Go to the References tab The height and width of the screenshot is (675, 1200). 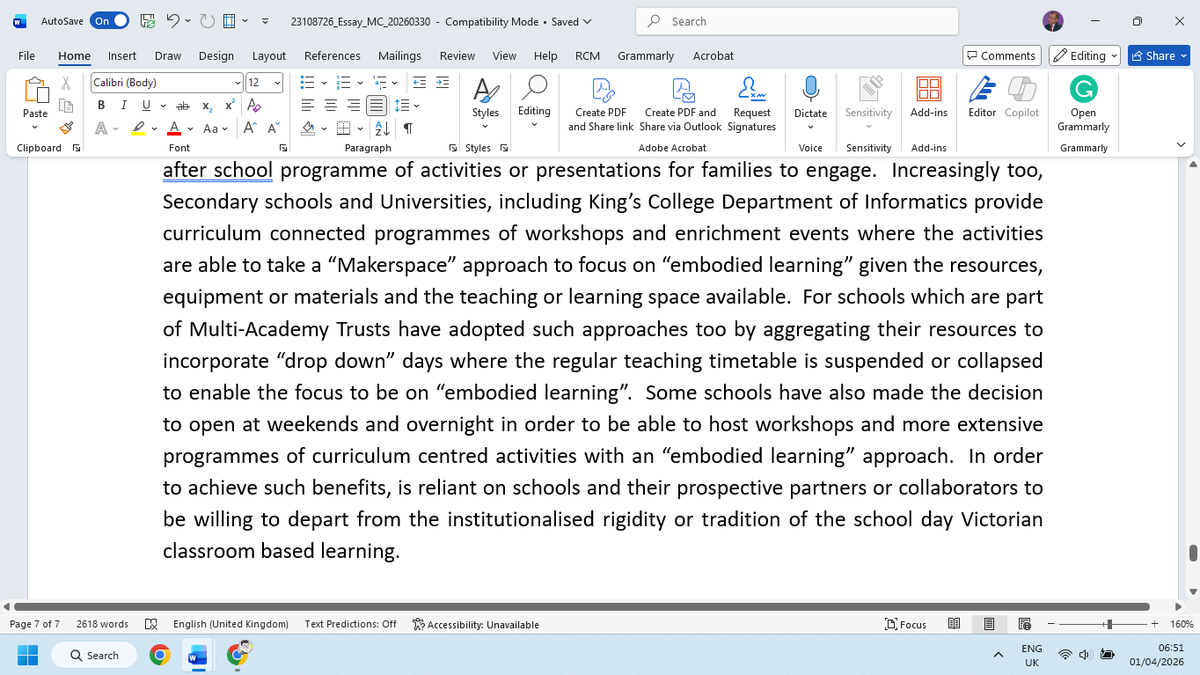click(x=332, y=56)
